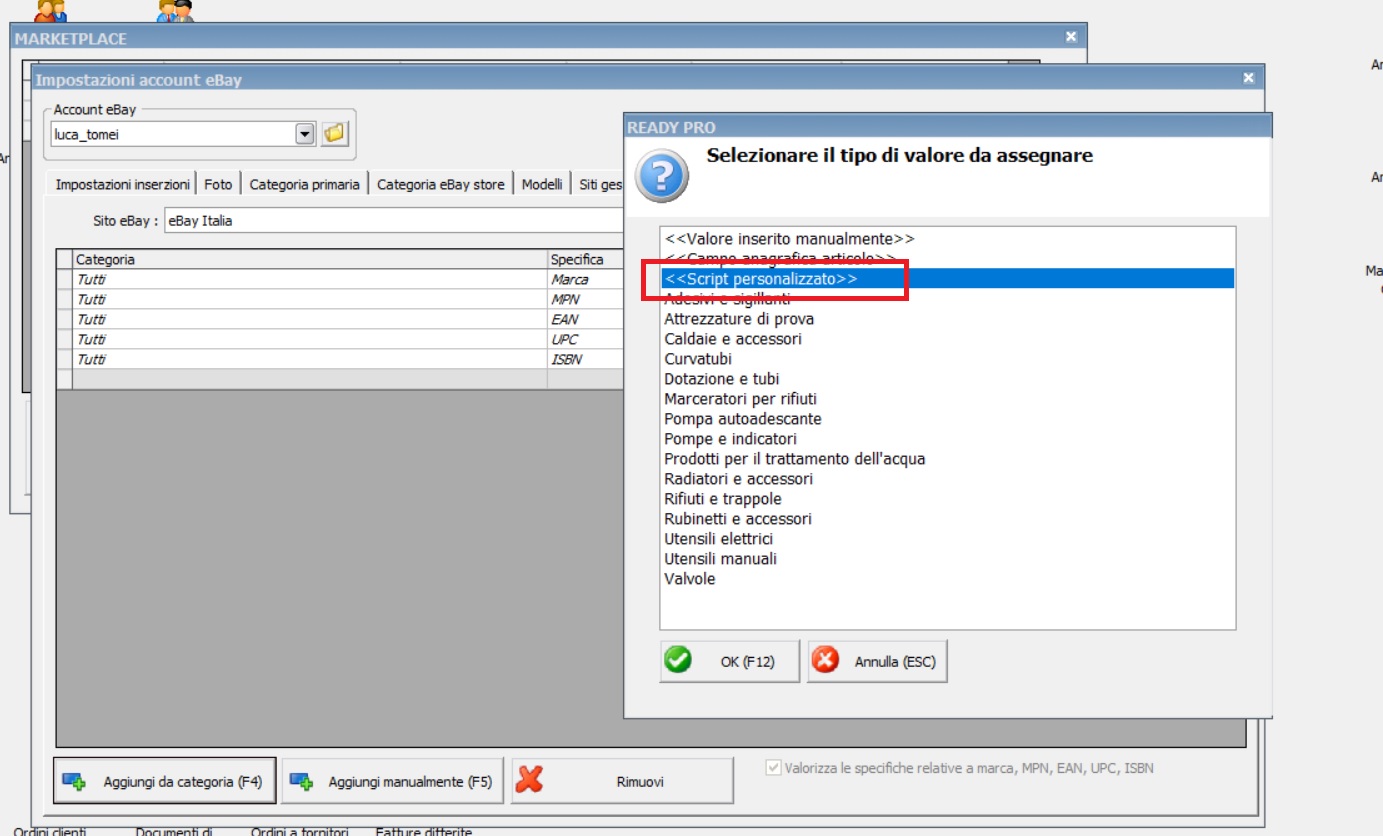This screenshot has height=836, width=1383.
Task: Select Pompe e indicatori
Action: point(947,439)
